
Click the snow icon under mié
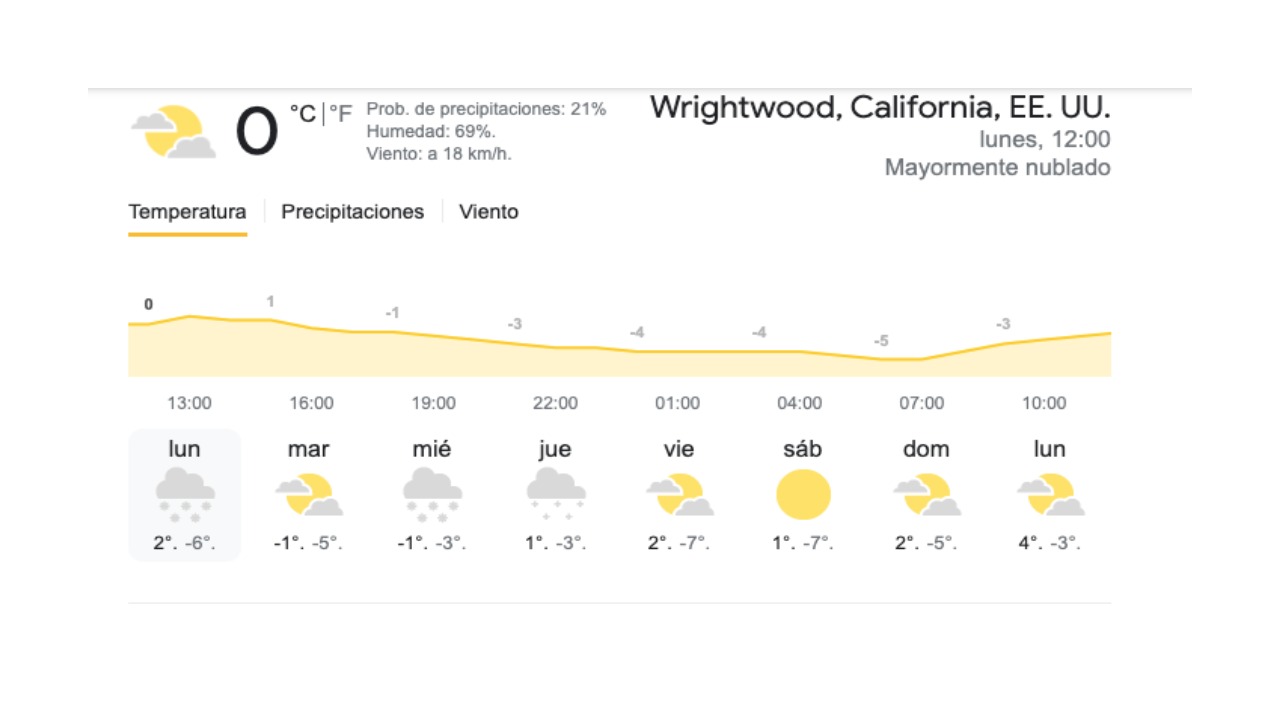432,494
